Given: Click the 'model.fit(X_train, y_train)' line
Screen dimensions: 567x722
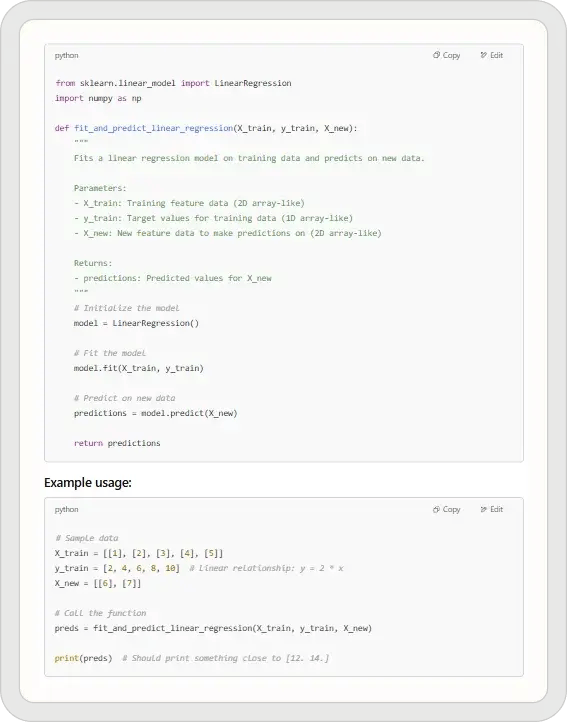Looking at the screenshot, I should [139, 368].
